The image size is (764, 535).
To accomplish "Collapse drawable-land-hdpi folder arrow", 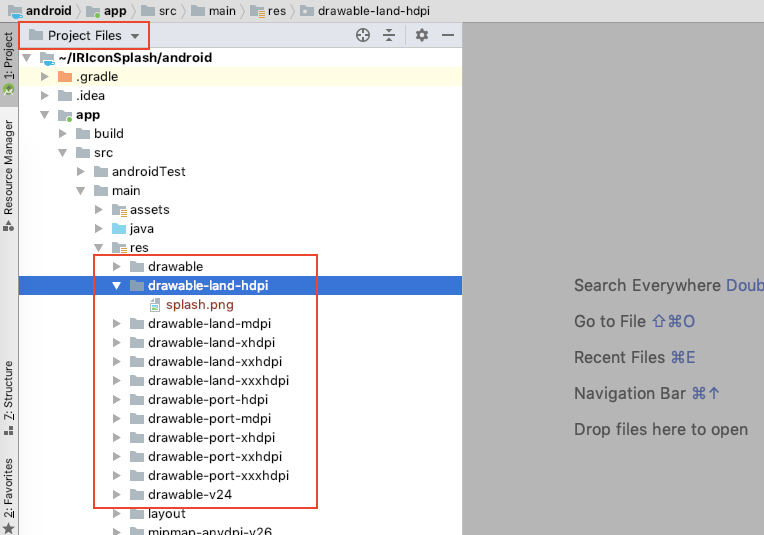I will [x=116, y=286].
